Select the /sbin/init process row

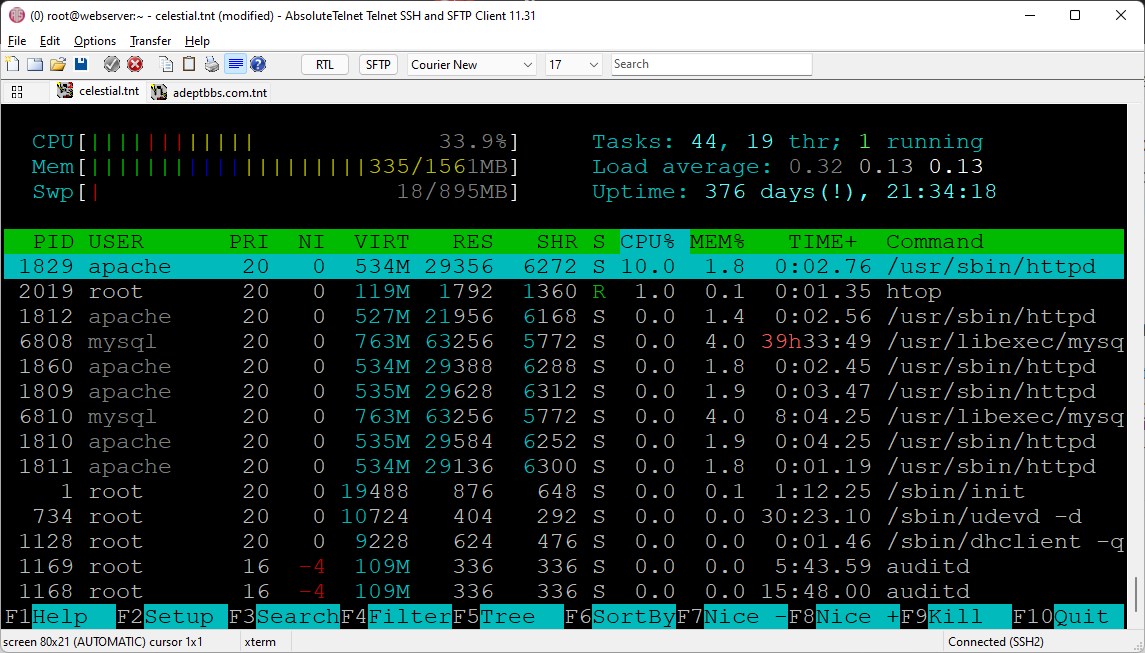[x=564, y=492]
